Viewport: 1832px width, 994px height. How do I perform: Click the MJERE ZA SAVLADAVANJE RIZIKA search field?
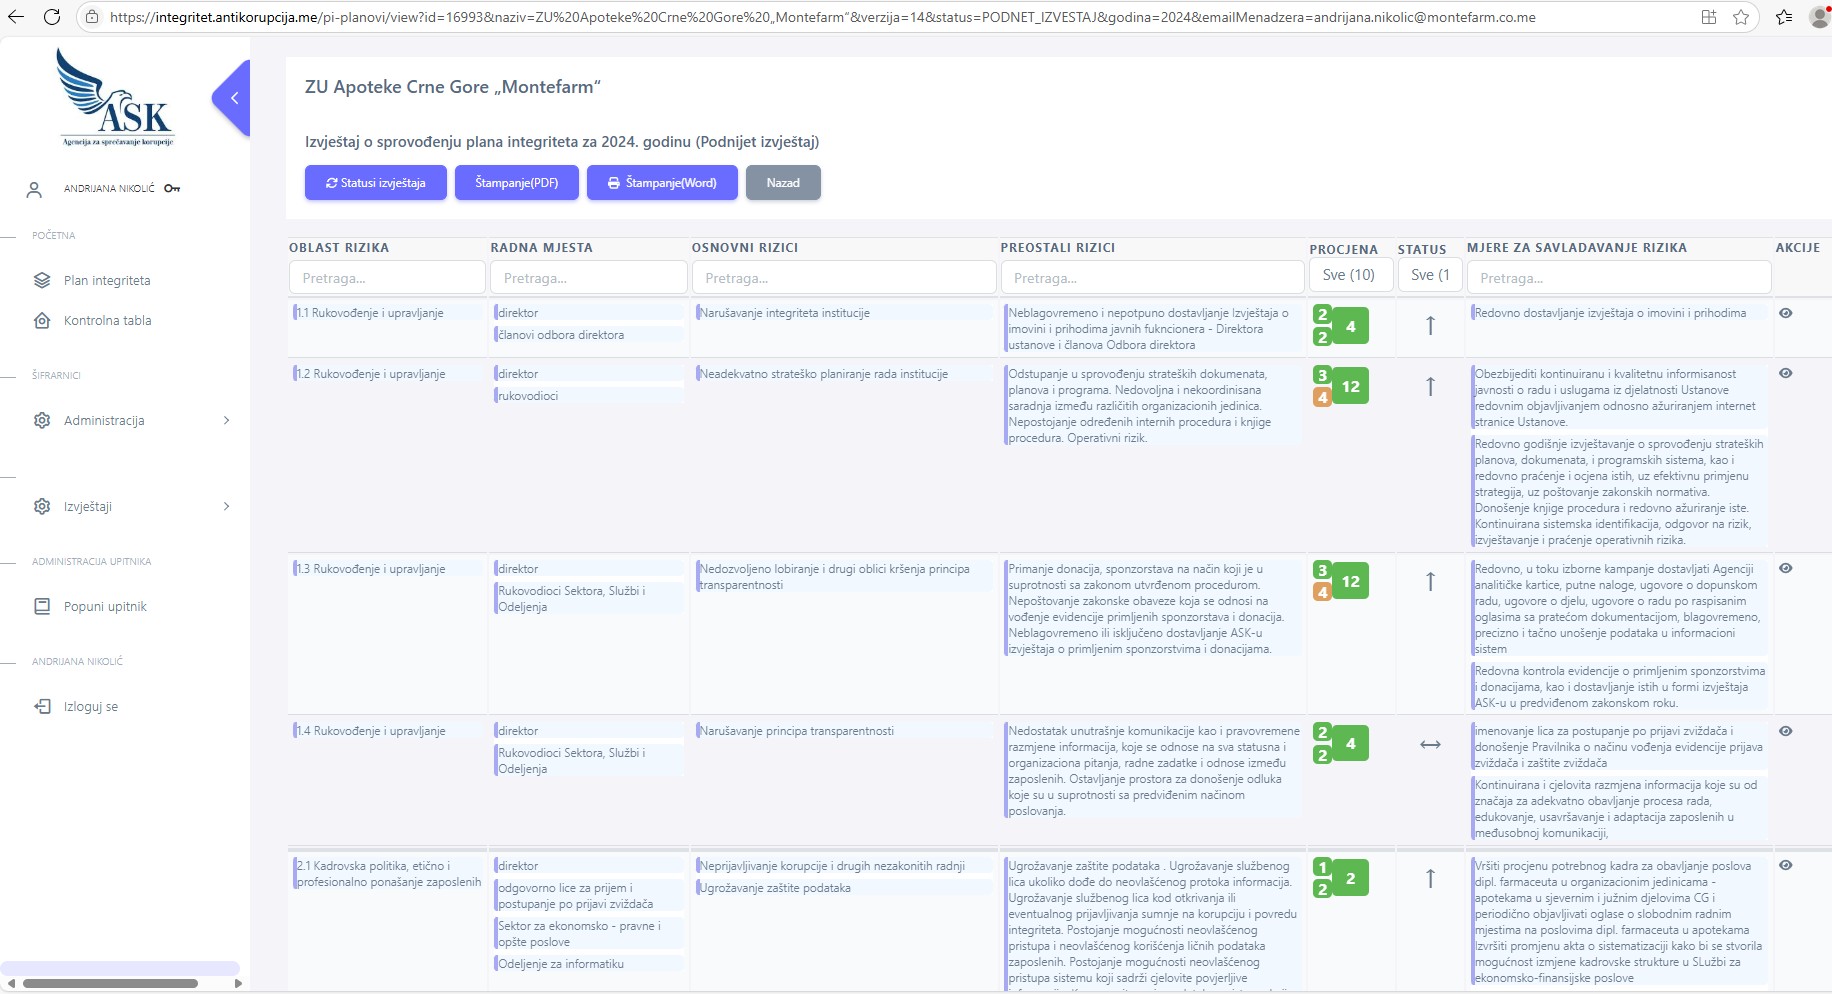tap(1619, 277)
